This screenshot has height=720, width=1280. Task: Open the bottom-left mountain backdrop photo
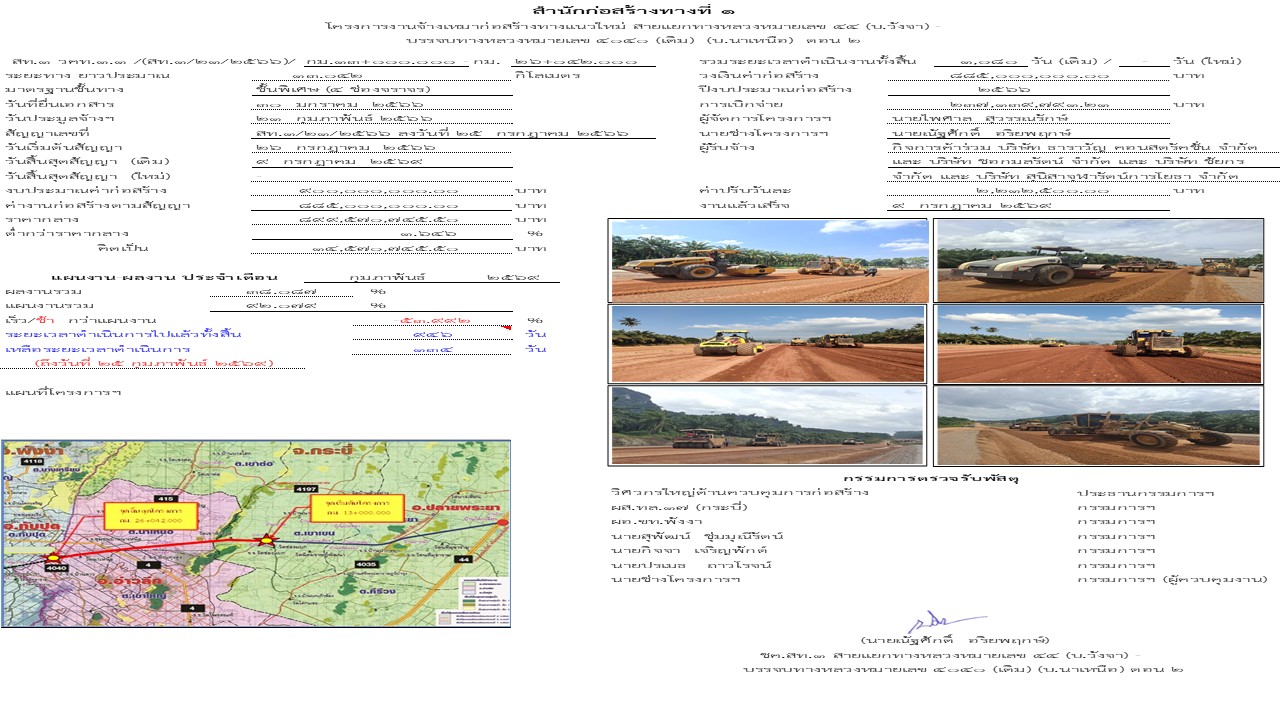pyautogui.click(x=769, y=426)
